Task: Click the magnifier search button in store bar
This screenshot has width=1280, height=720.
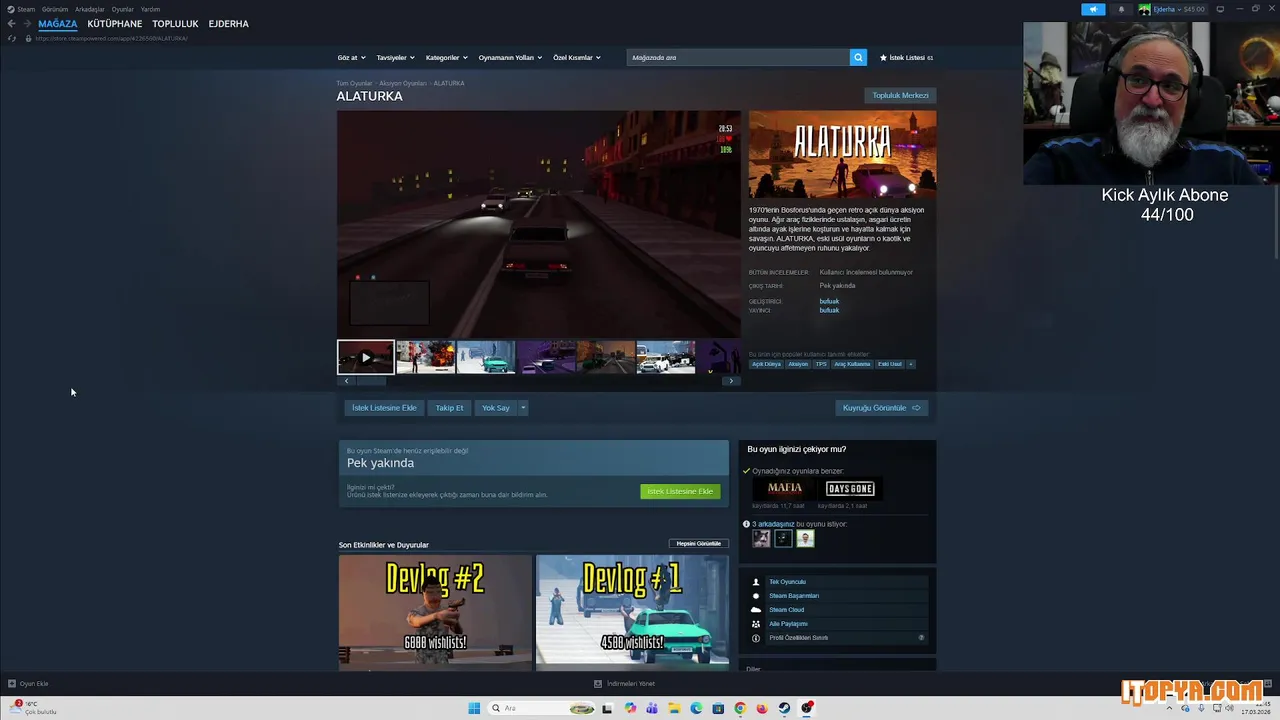Action: click(x=858, y=58)
